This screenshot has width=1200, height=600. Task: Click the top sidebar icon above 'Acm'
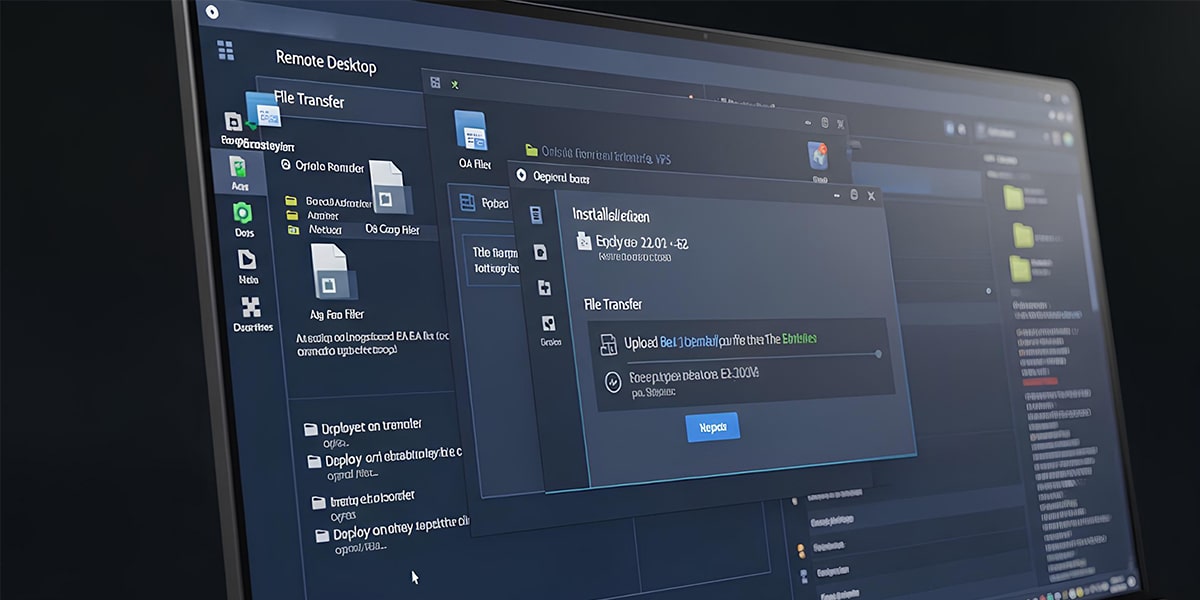click(233, 121)
